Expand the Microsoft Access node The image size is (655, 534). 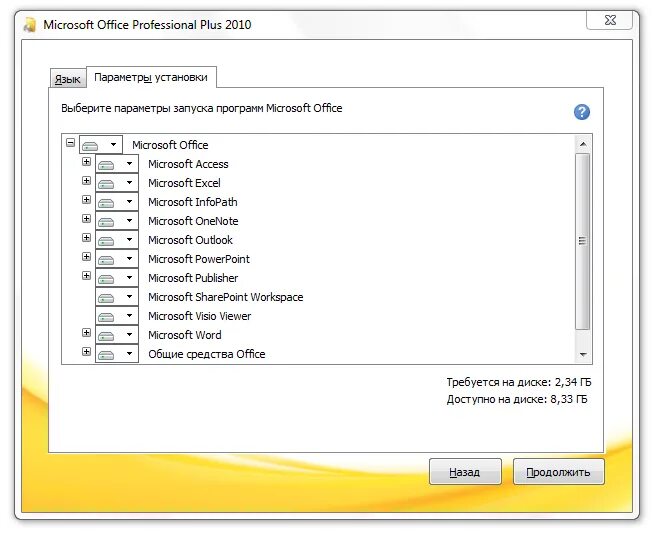86,161
